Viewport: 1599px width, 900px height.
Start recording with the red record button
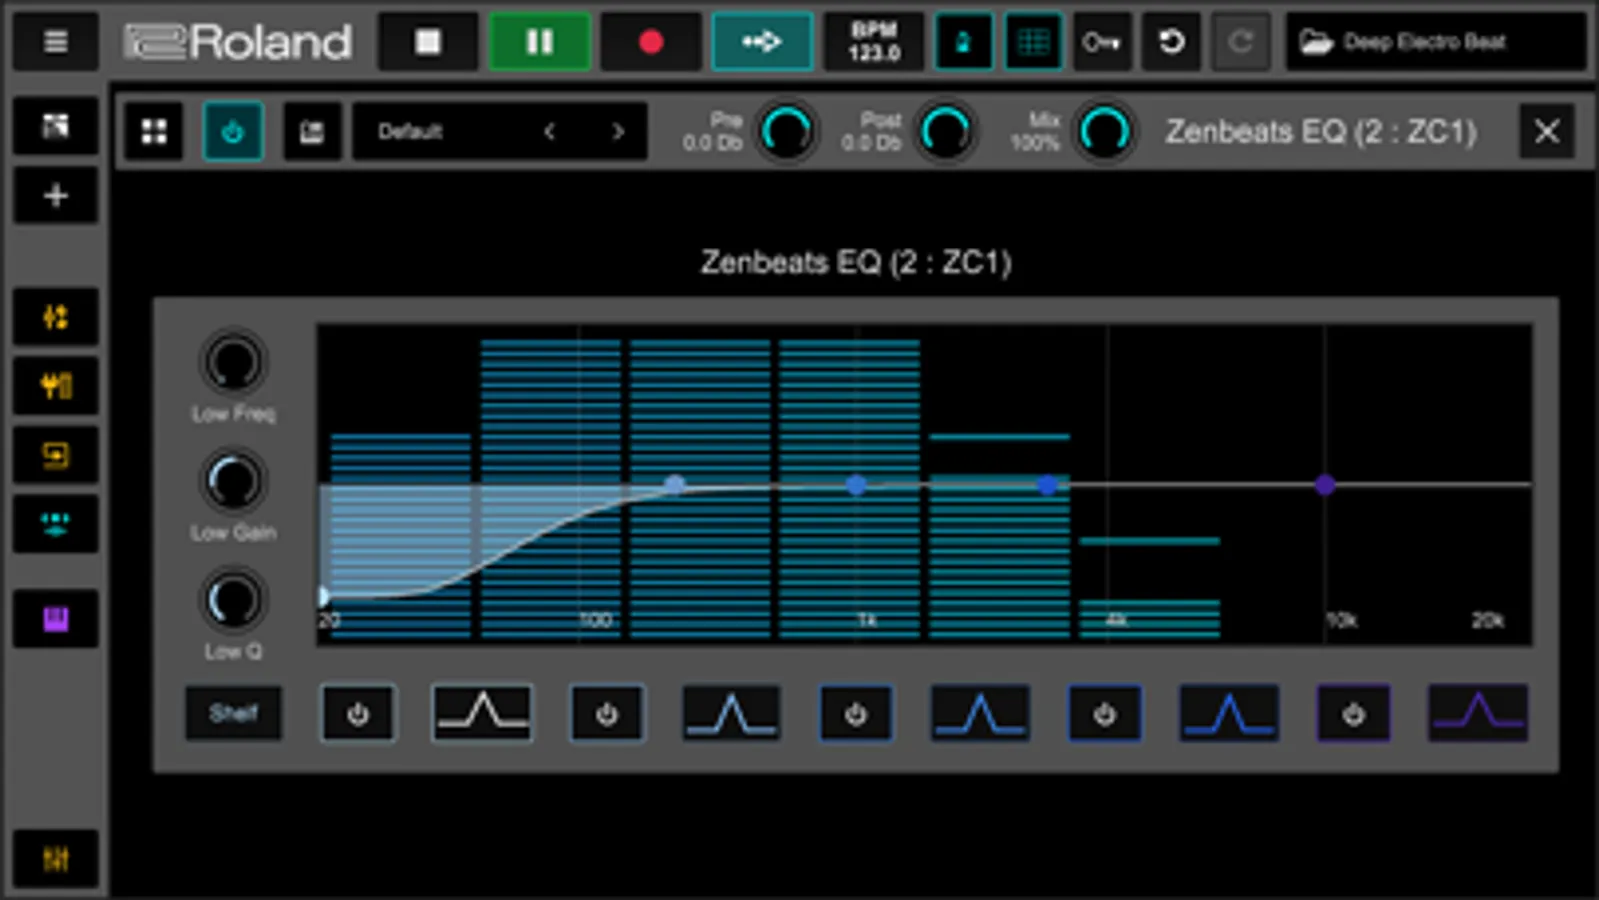point(651,42)
